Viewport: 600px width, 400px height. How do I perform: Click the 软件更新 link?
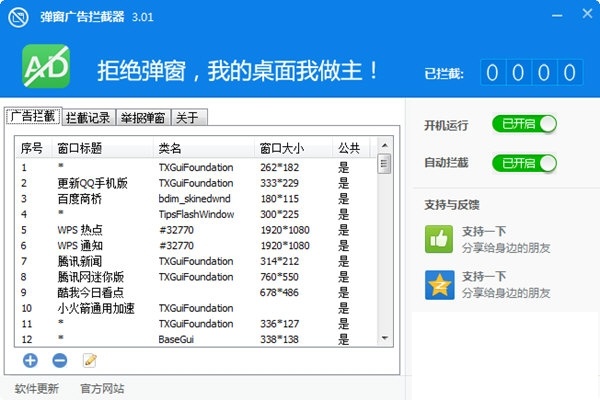click(37, 389)
